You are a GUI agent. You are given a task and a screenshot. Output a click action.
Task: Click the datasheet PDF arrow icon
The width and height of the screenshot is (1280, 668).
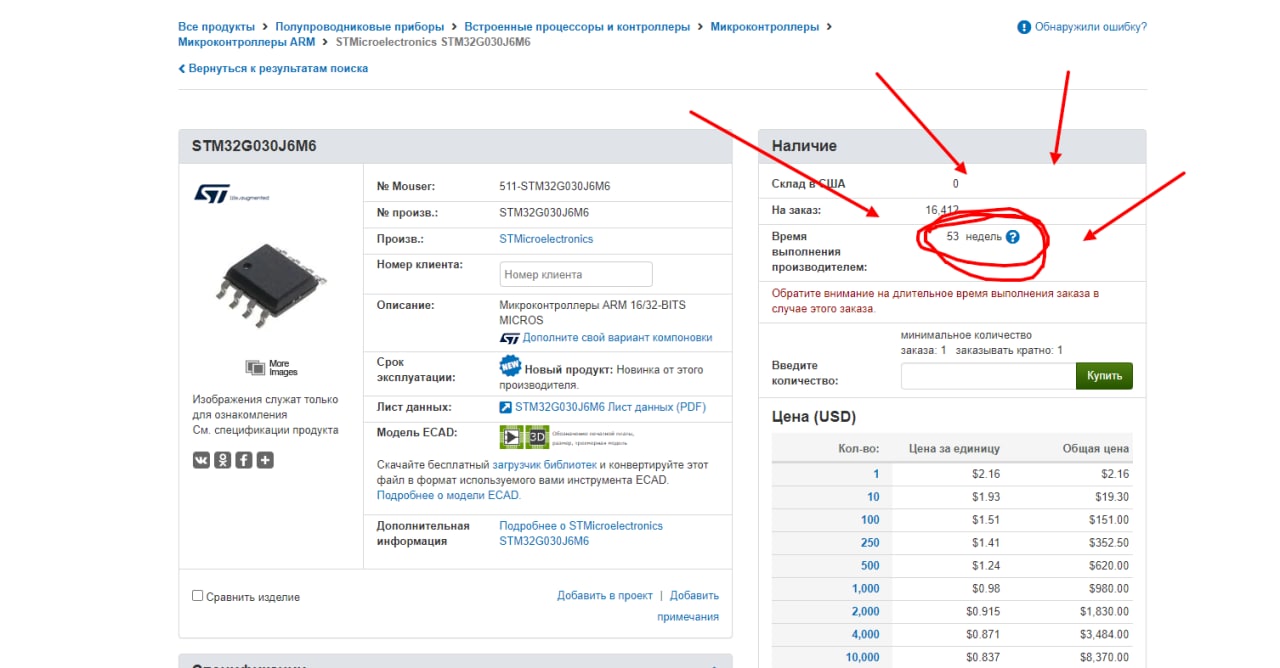tap(505, 407)
